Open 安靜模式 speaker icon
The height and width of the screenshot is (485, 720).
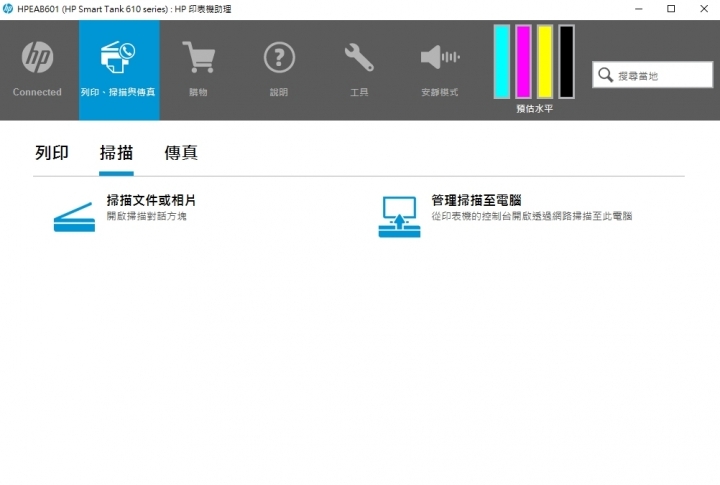click(439, 59)
